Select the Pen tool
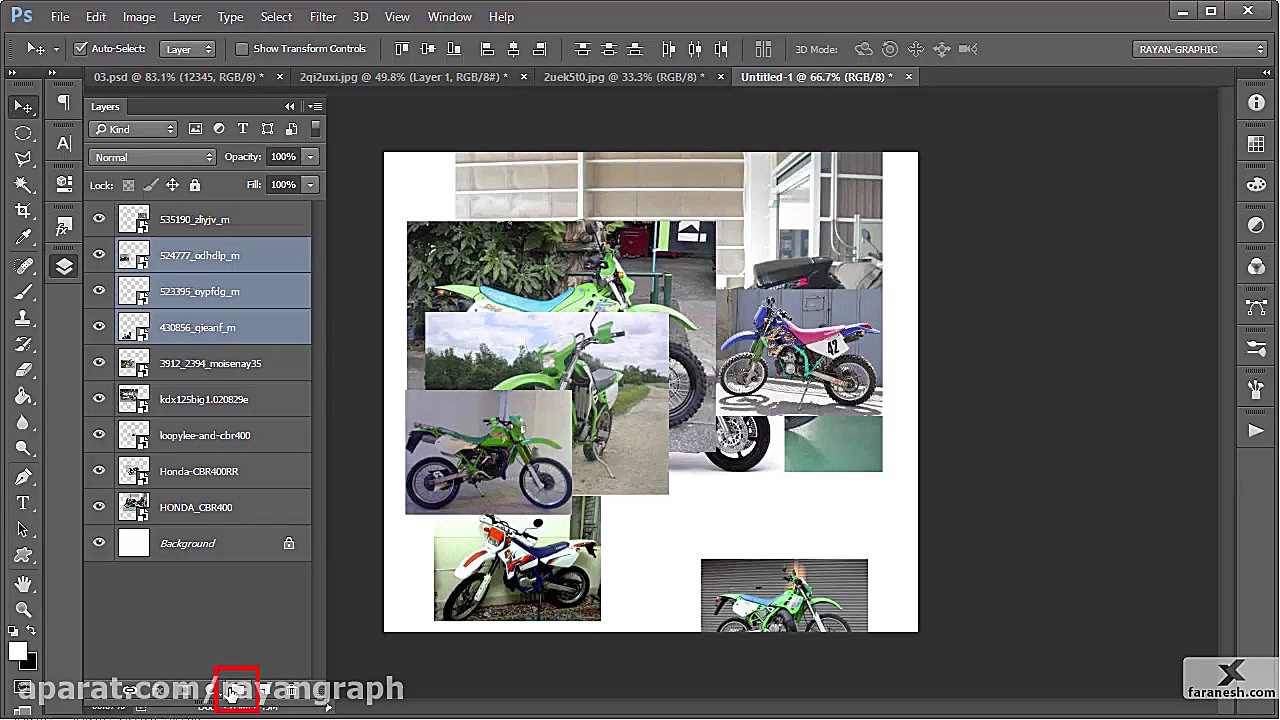1280x720 pixels. tap(23, 477)
